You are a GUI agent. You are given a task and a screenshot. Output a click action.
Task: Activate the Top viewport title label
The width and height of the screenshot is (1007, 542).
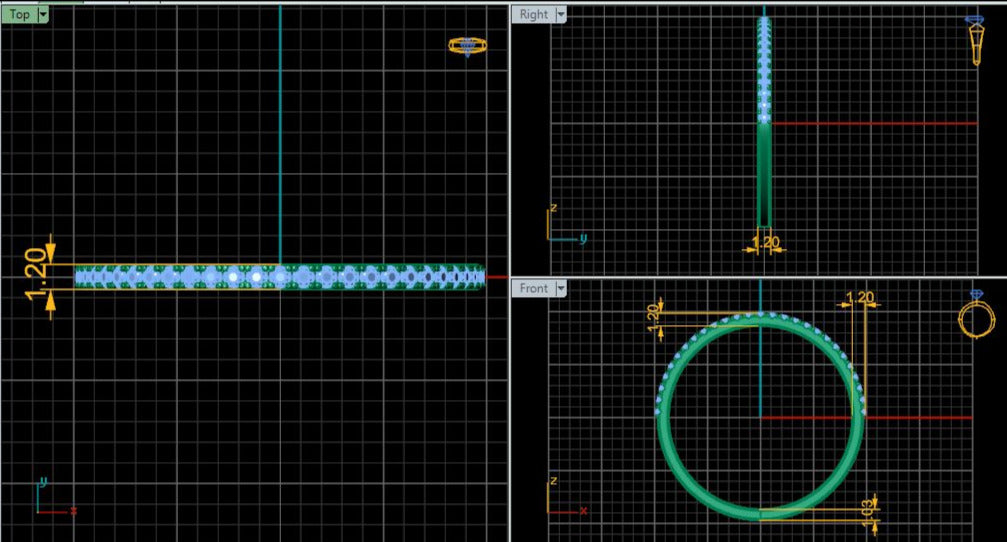pos(19,14)
